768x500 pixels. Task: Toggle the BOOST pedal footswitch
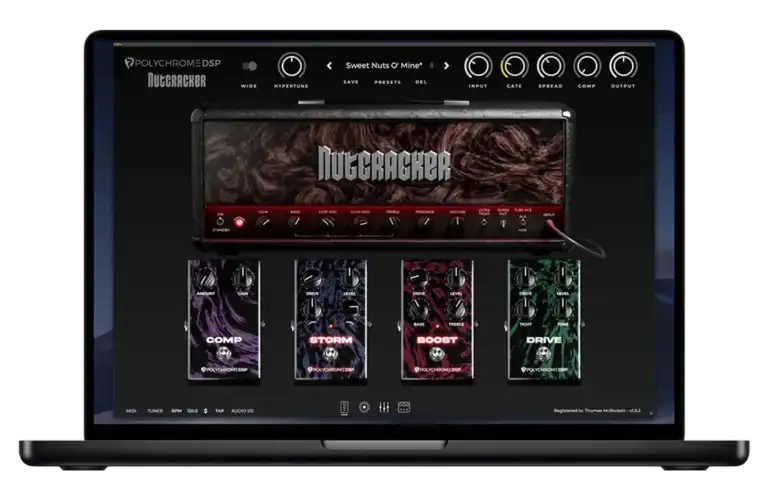click(437, 353)
